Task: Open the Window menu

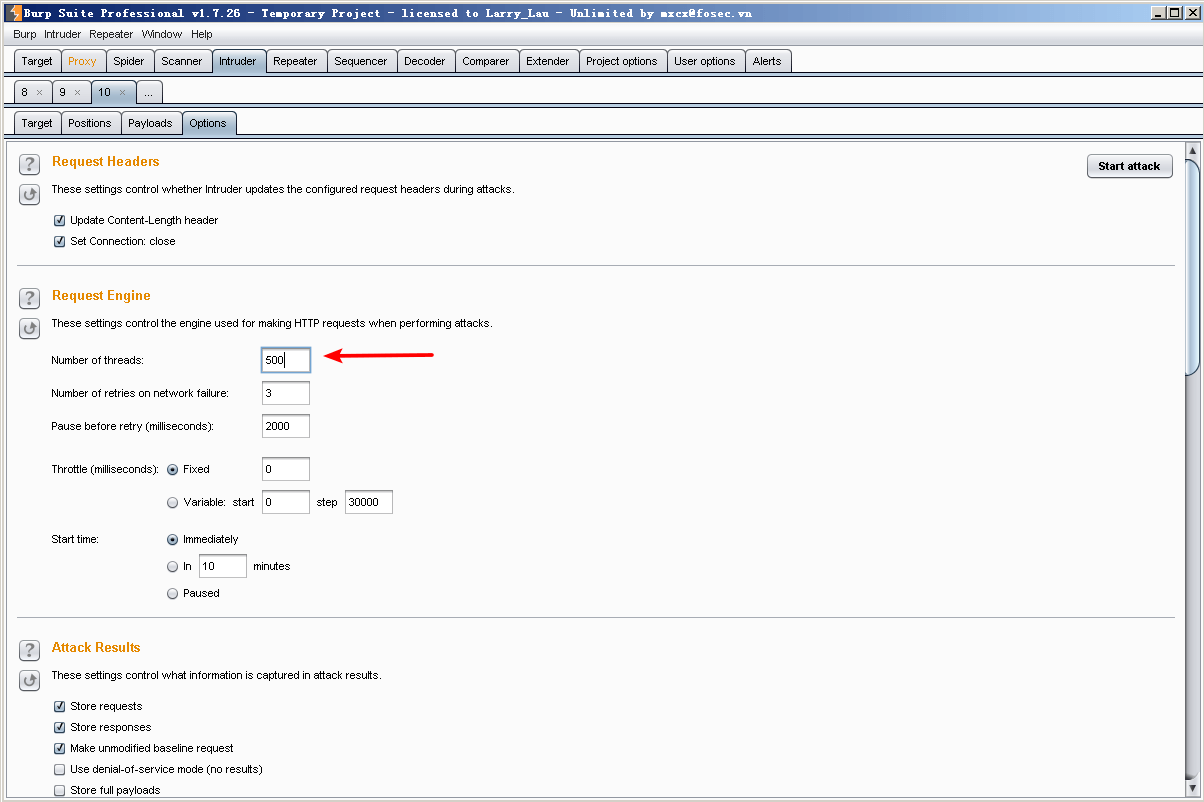Action: [x=162, y=34]
